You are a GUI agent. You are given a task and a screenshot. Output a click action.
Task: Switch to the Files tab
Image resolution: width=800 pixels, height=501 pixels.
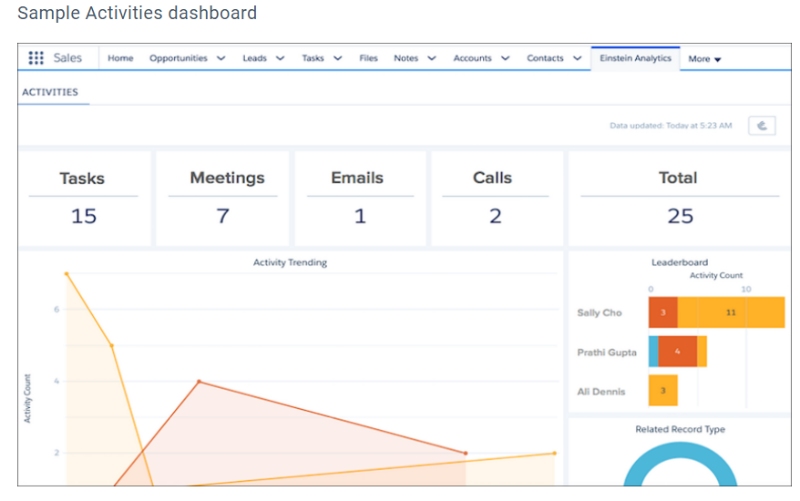click(x=368, y=59)
